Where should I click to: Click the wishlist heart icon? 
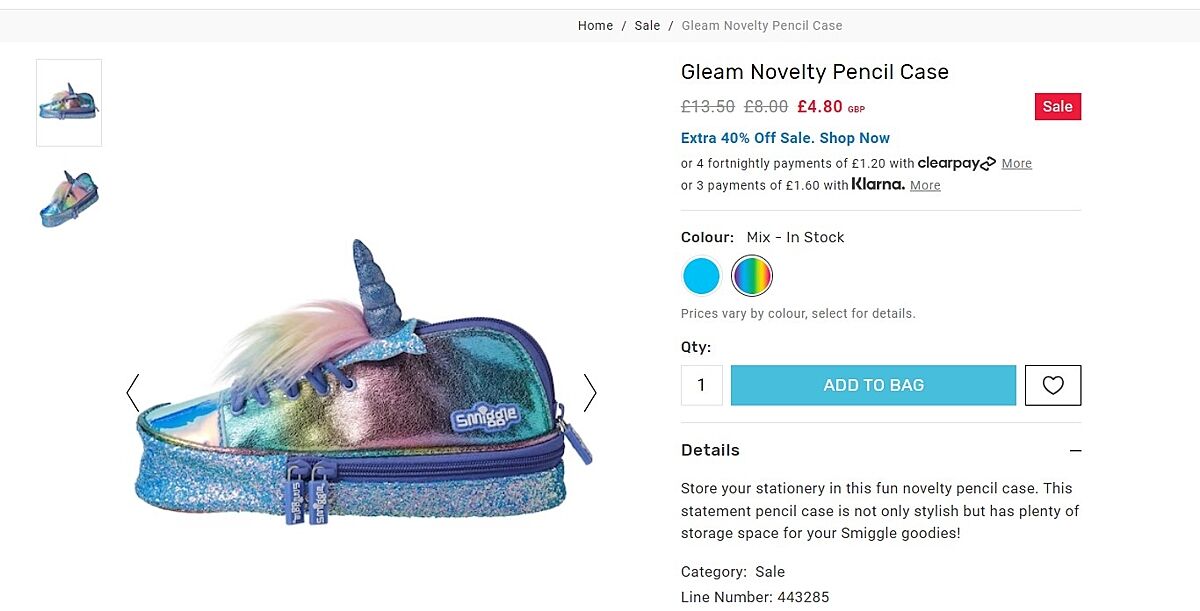click(x=1053, y=385)
